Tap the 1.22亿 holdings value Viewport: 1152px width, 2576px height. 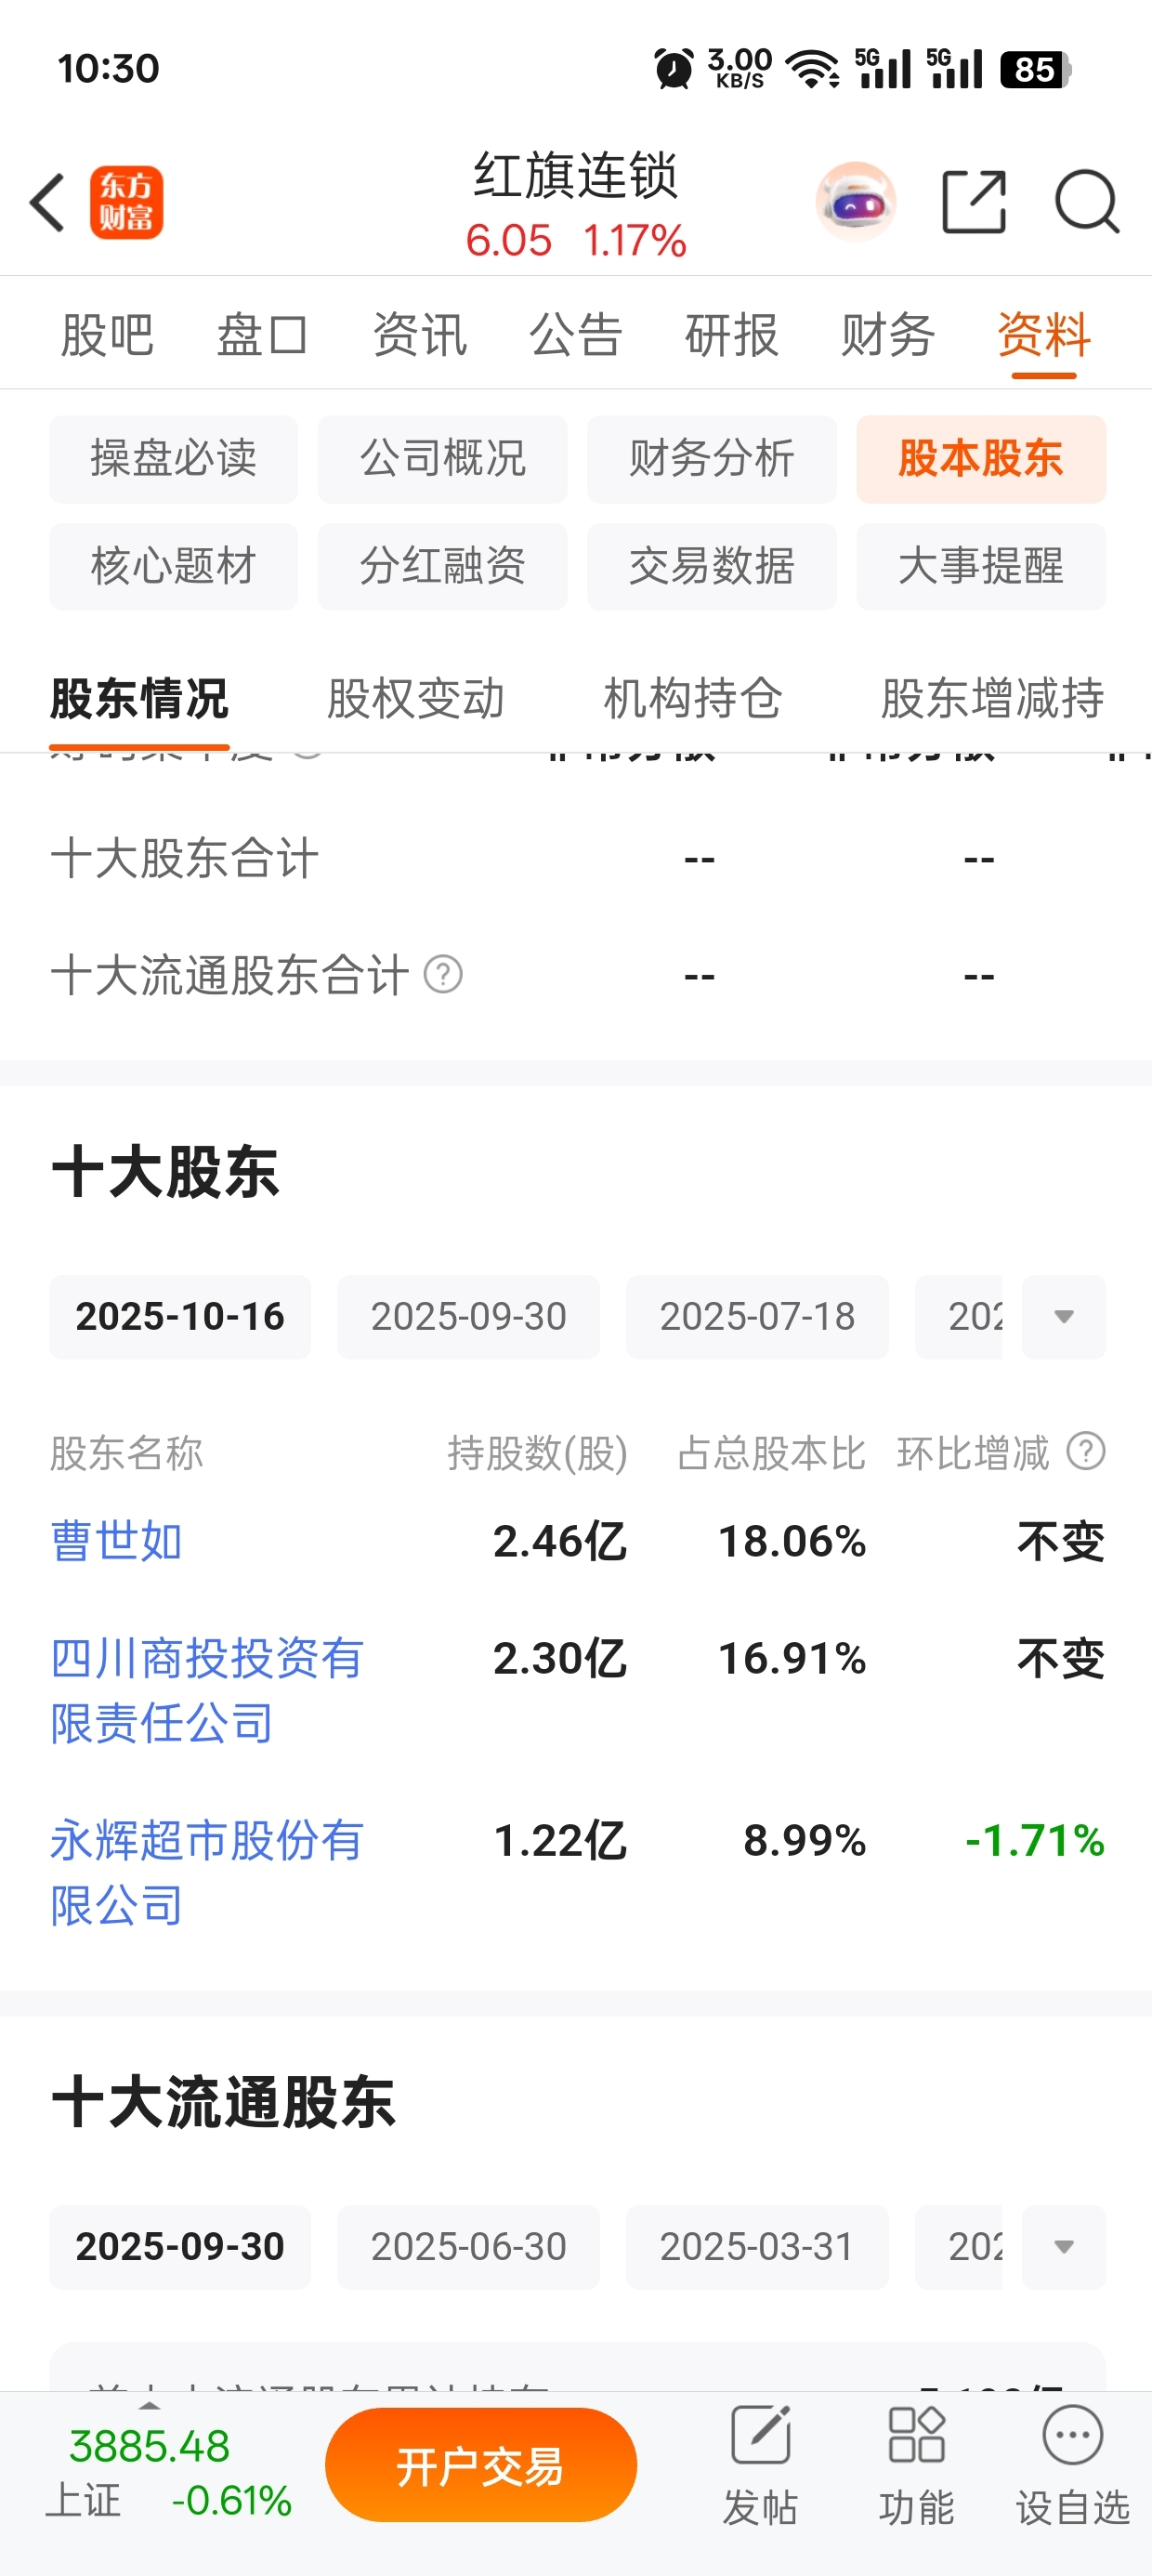[561, 1840]
